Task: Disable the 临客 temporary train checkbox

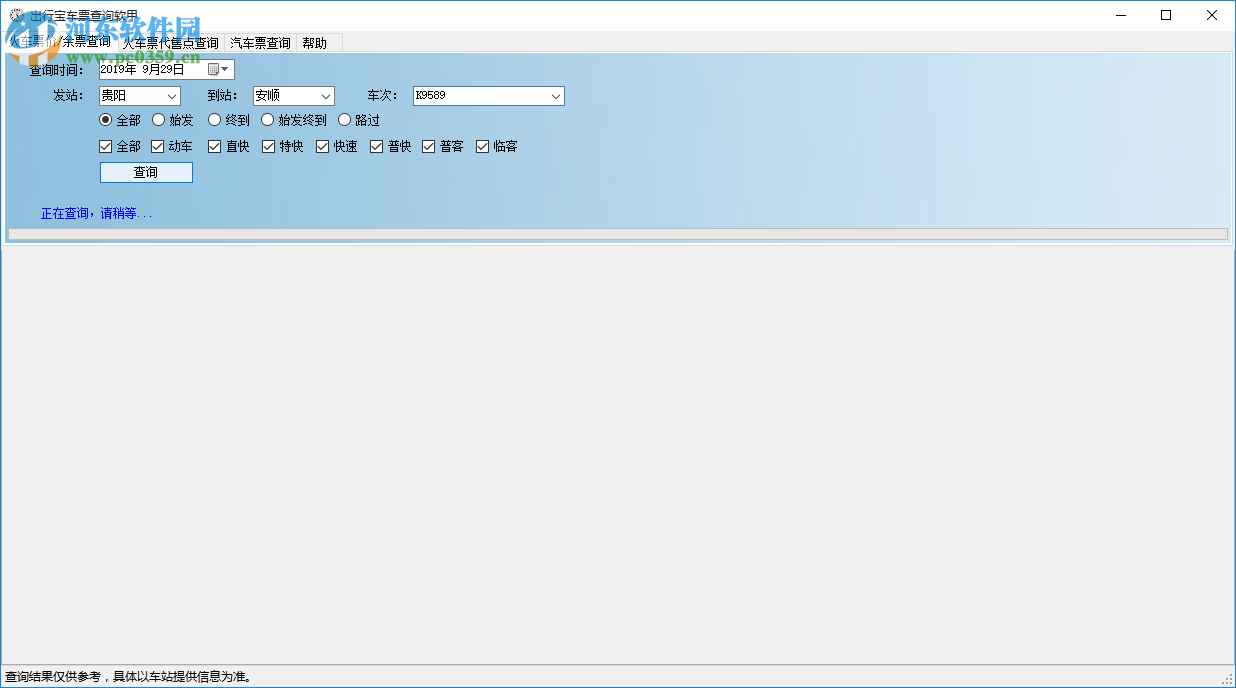Action: click(482, 146)
